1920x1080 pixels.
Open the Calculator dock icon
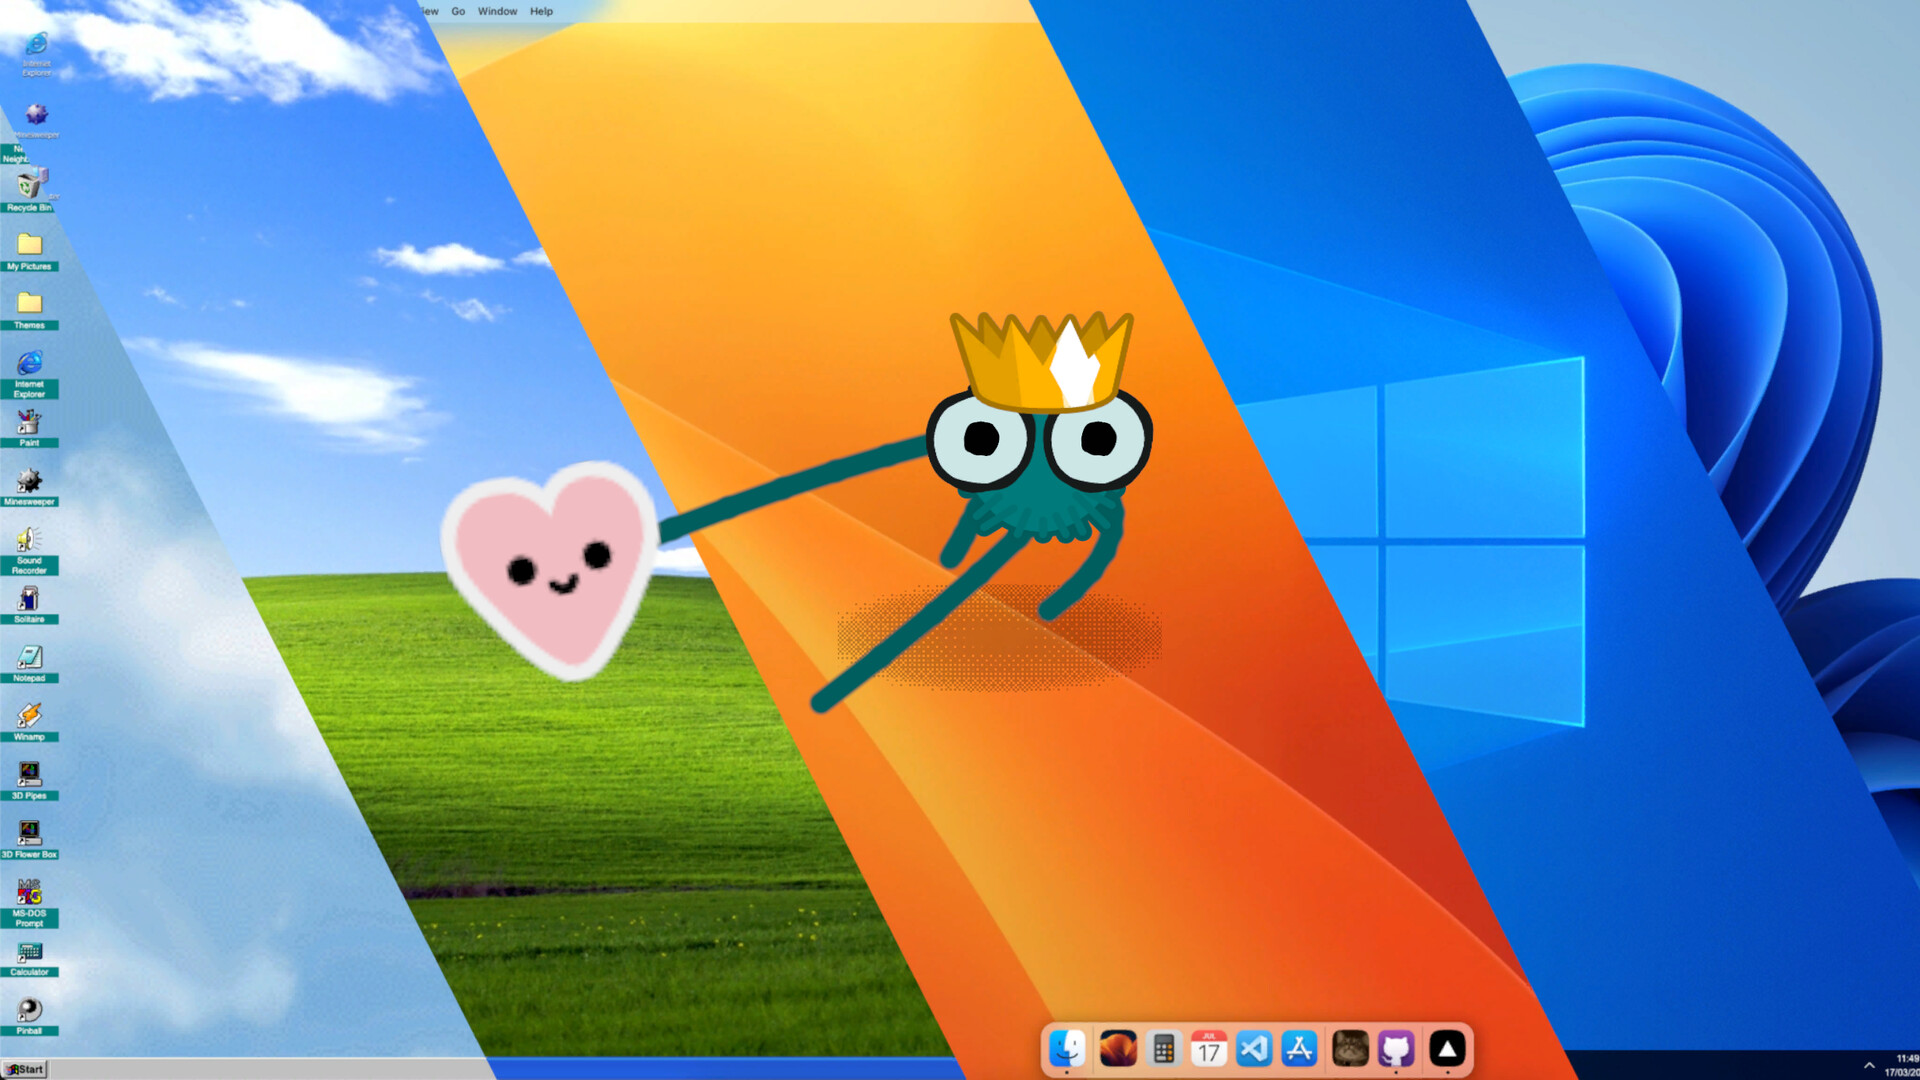click(1163, 1049)
